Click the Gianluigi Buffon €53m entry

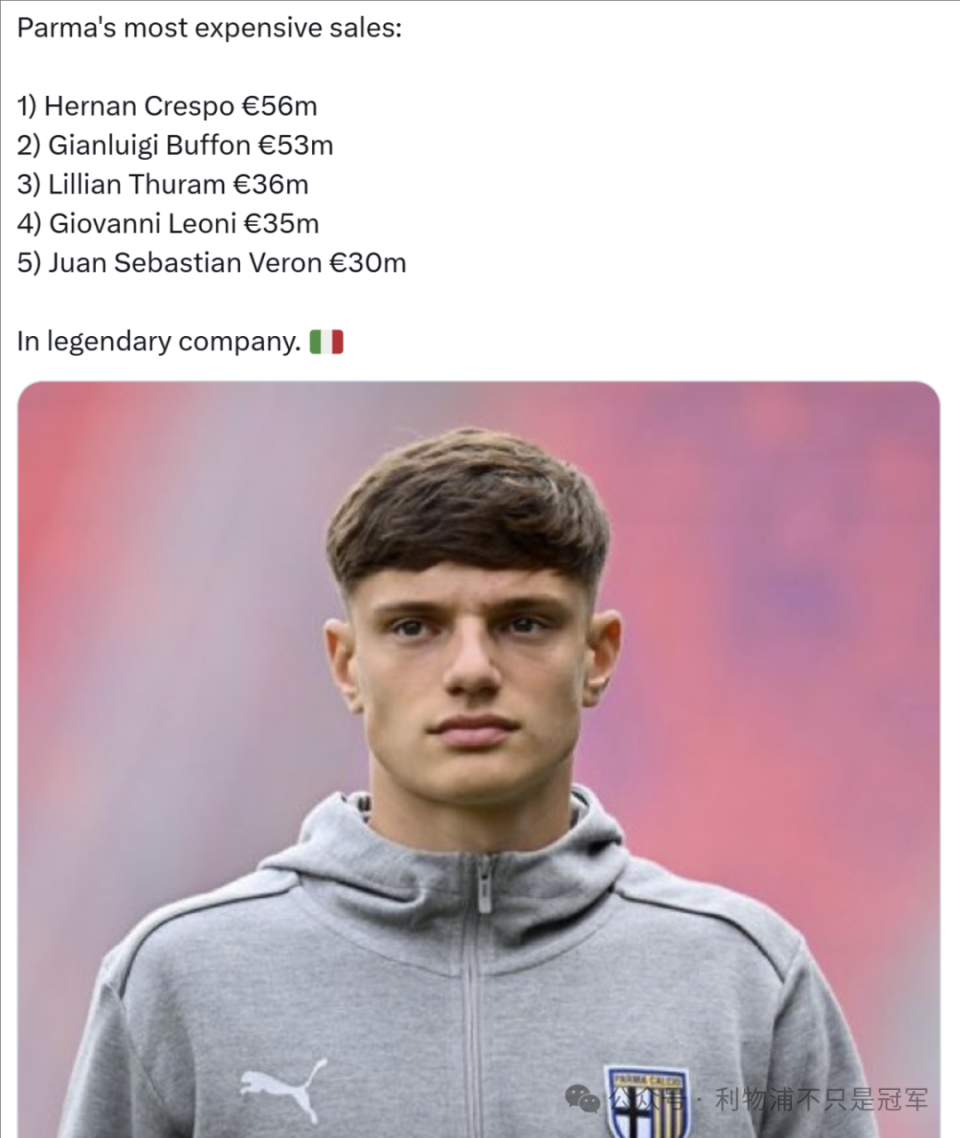175,145
